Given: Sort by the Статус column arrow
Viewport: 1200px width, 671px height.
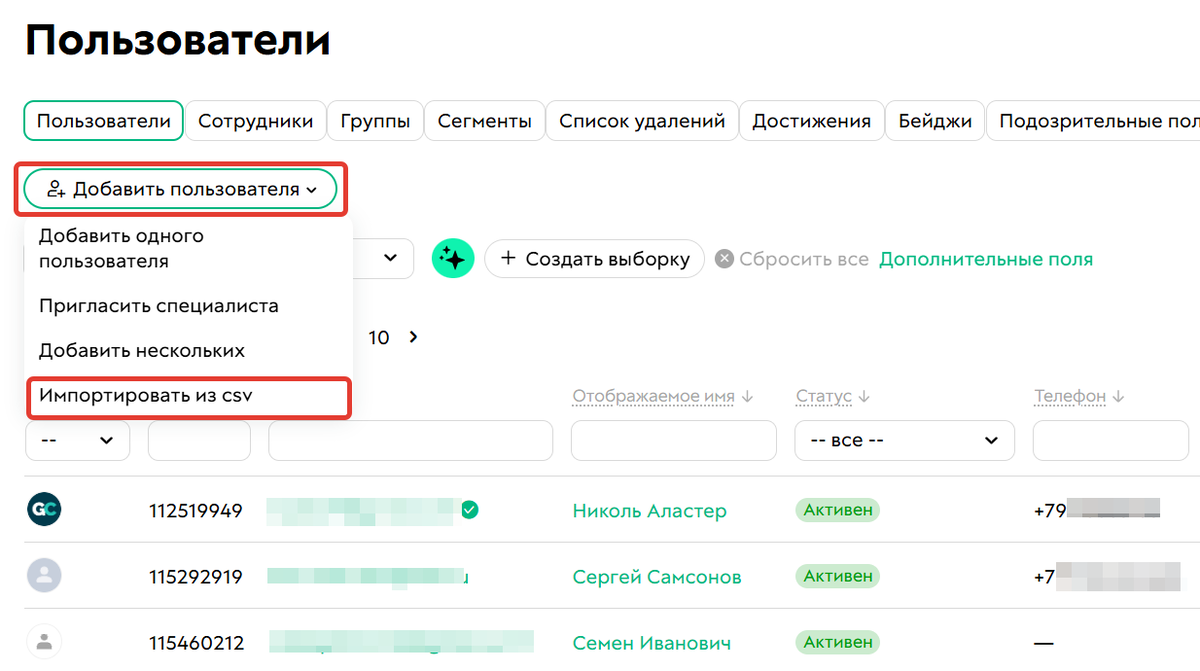Looking at the screenshot, I should coord(864,397).
